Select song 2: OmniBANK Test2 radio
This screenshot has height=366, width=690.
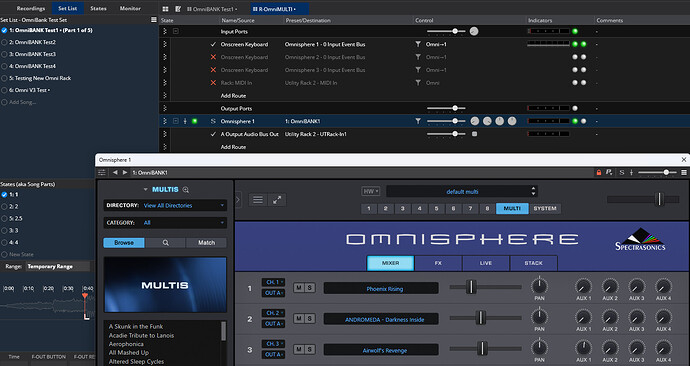point(4,42)
